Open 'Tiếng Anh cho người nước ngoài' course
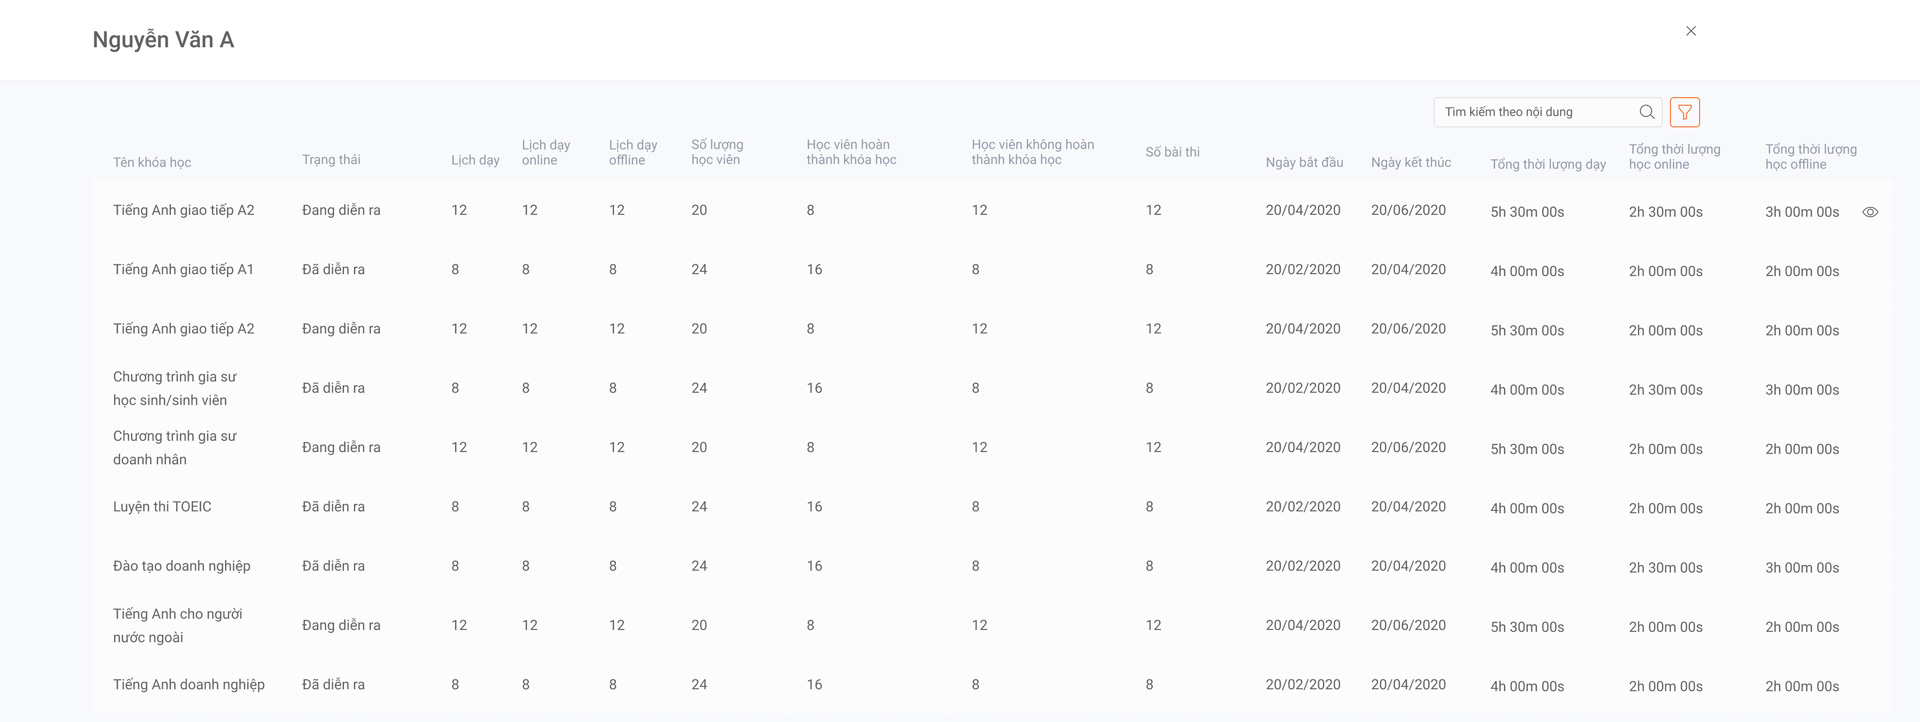This screenshot has height=722, width=1920. pos(178,626)
